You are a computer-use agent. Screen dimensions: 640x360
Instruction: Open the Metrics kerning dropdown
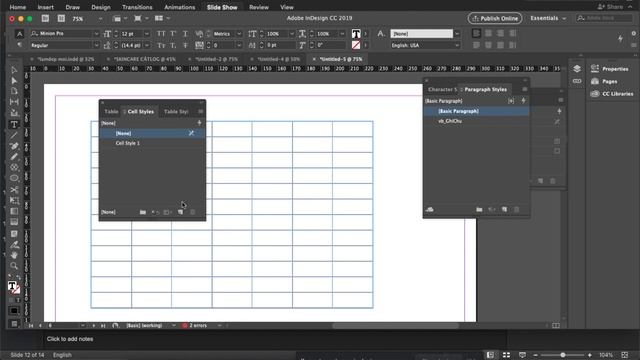239,33
